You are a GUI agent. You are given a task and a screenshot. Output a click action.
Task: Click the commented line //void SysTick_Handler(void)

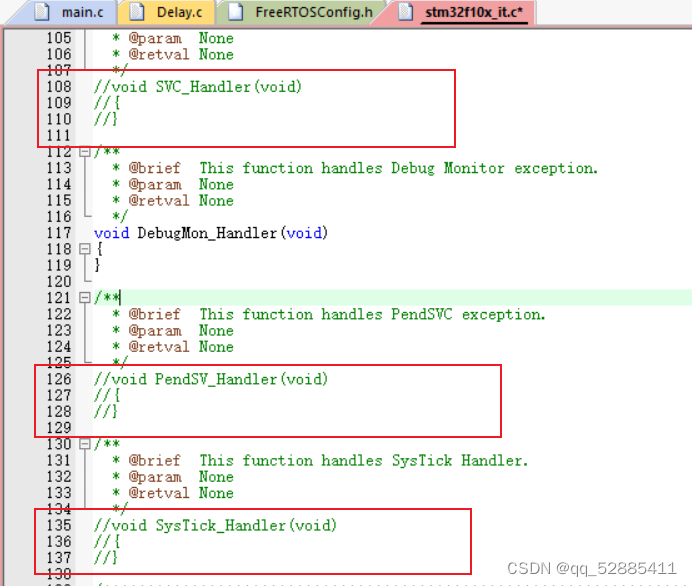215,525
